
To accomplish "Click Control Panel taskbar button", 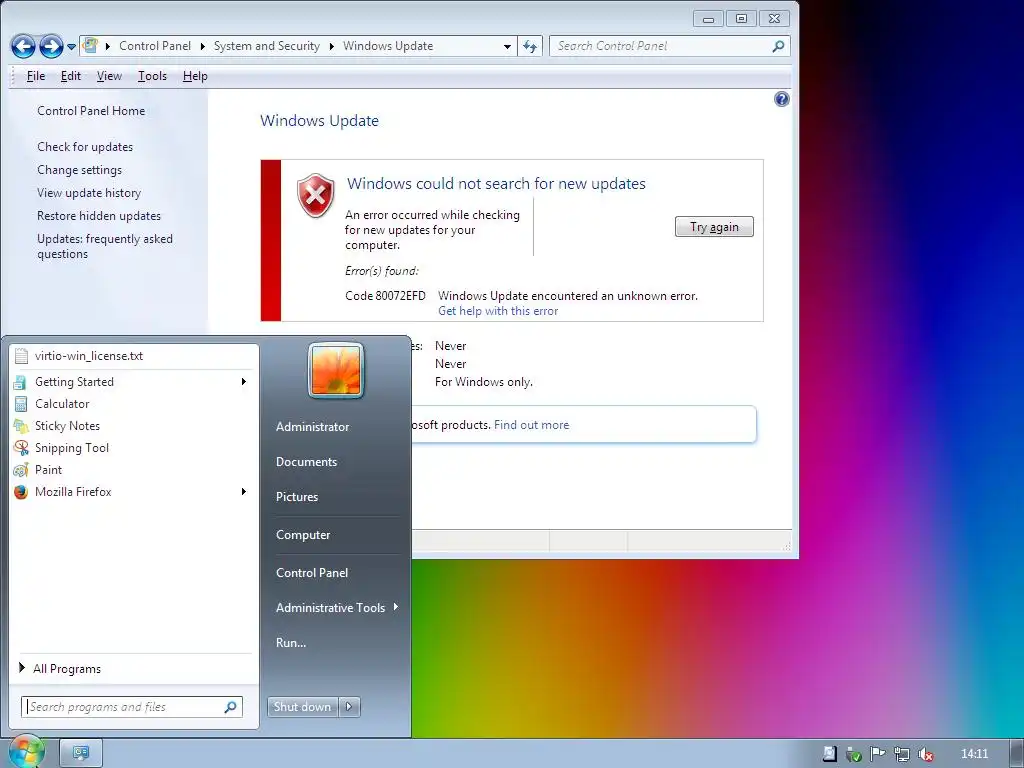I will [x=81, y=753].
